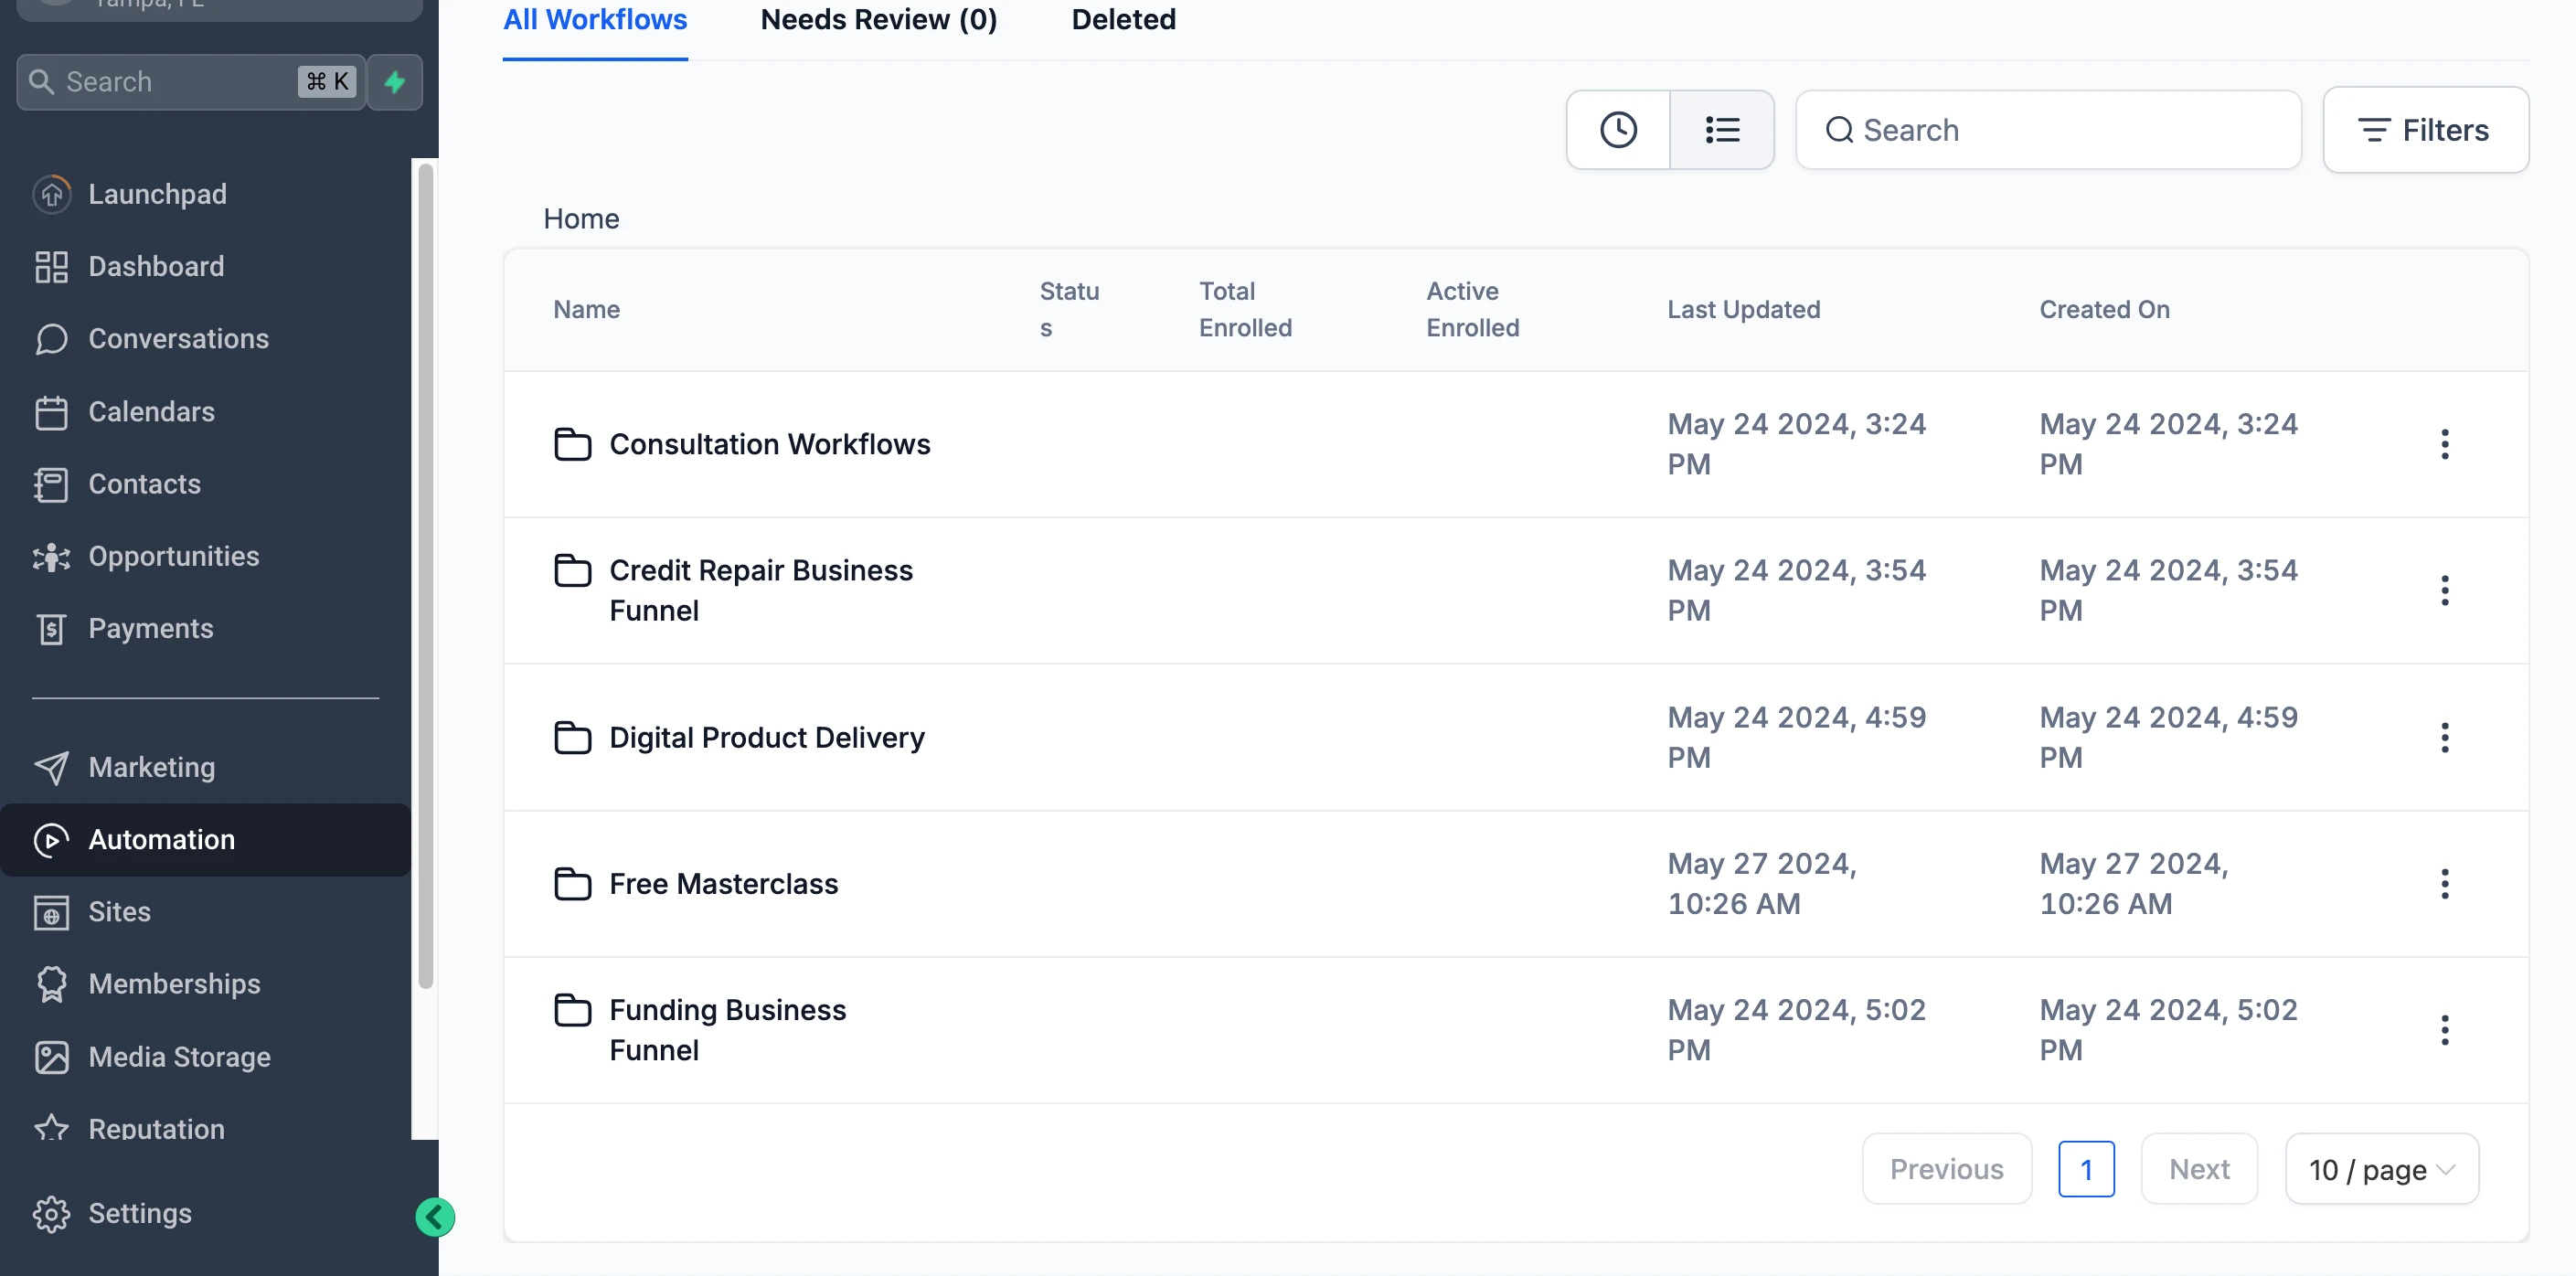Open the Consultation Workflows folder
2576x1276 pixels.
click(769, 444)
